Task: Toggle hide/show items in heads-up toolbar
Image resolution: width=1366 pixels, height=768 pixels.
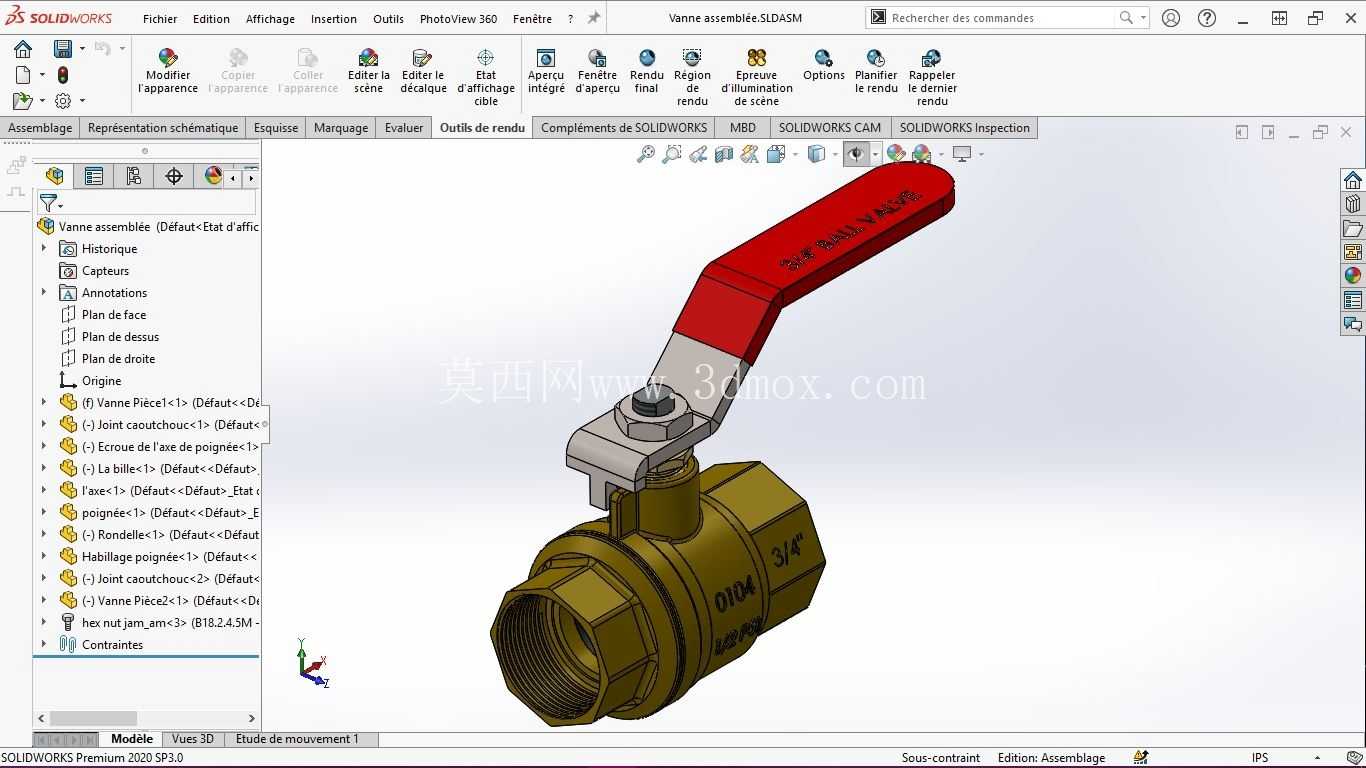Action: pos(856,154)
